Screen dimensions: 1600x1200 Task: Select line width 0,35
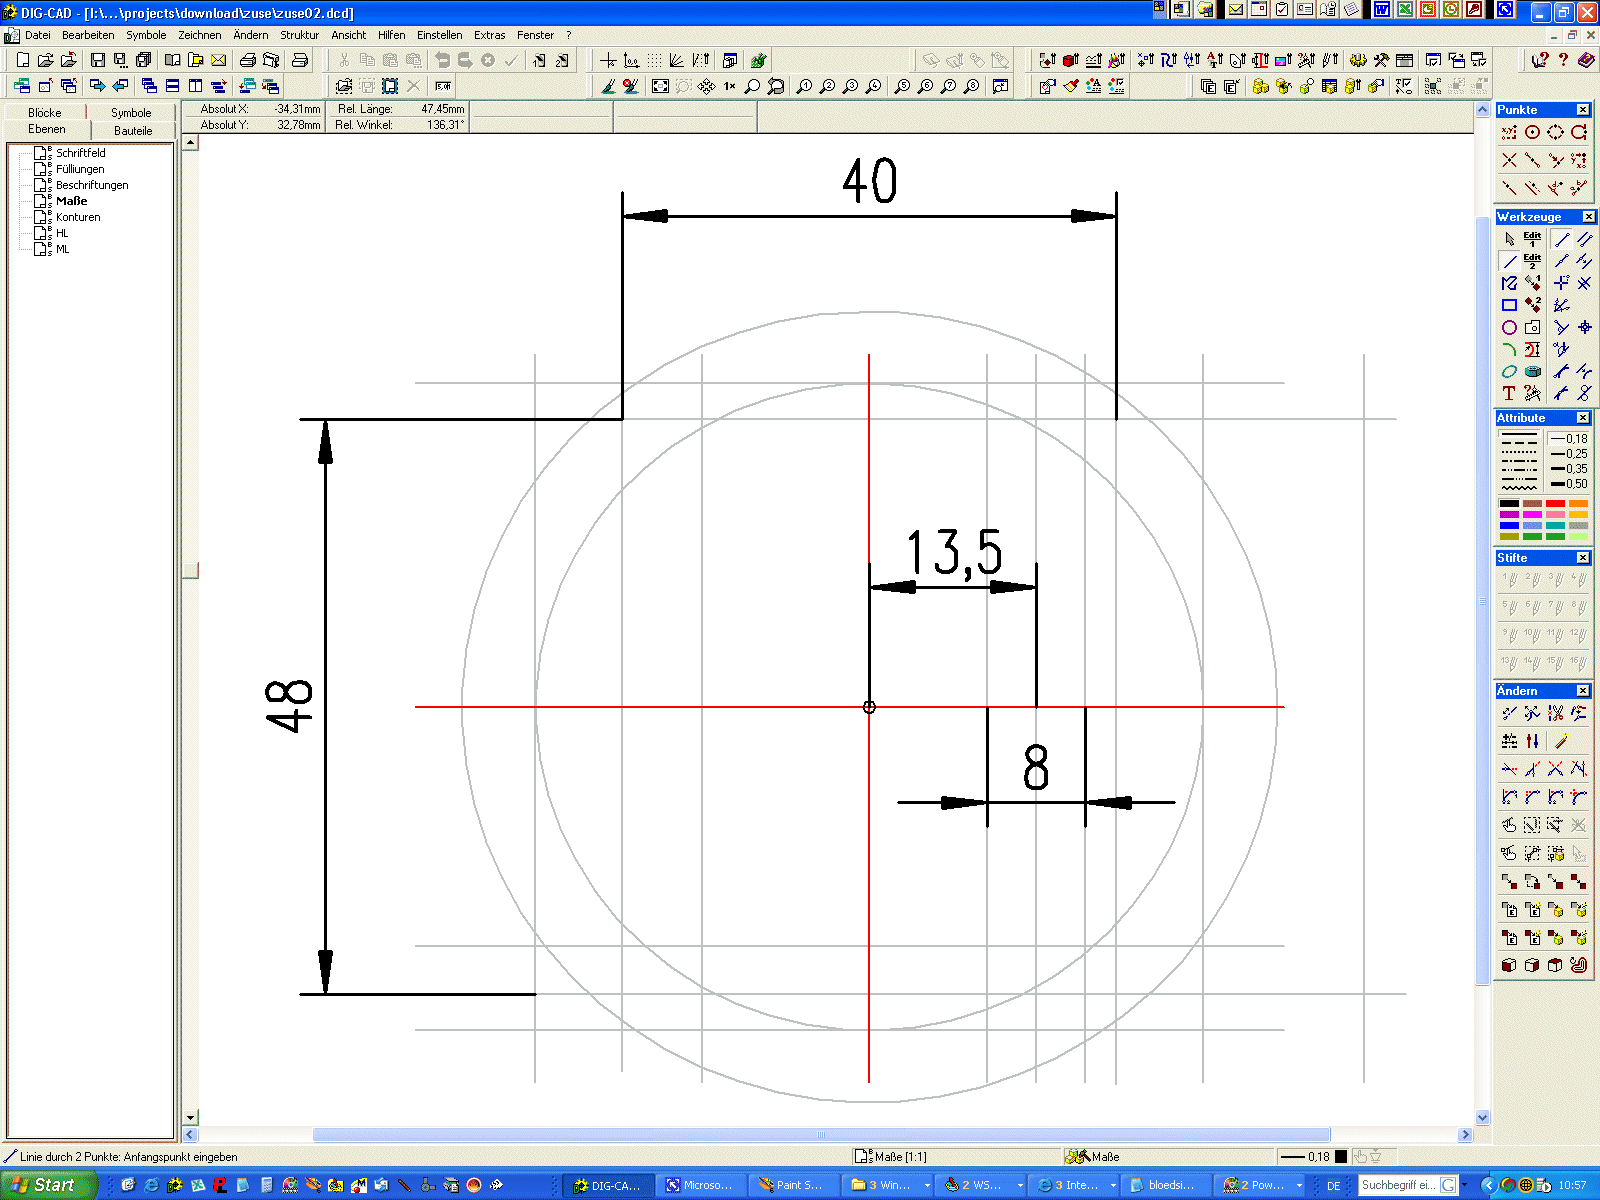[x=1569, y=469]
